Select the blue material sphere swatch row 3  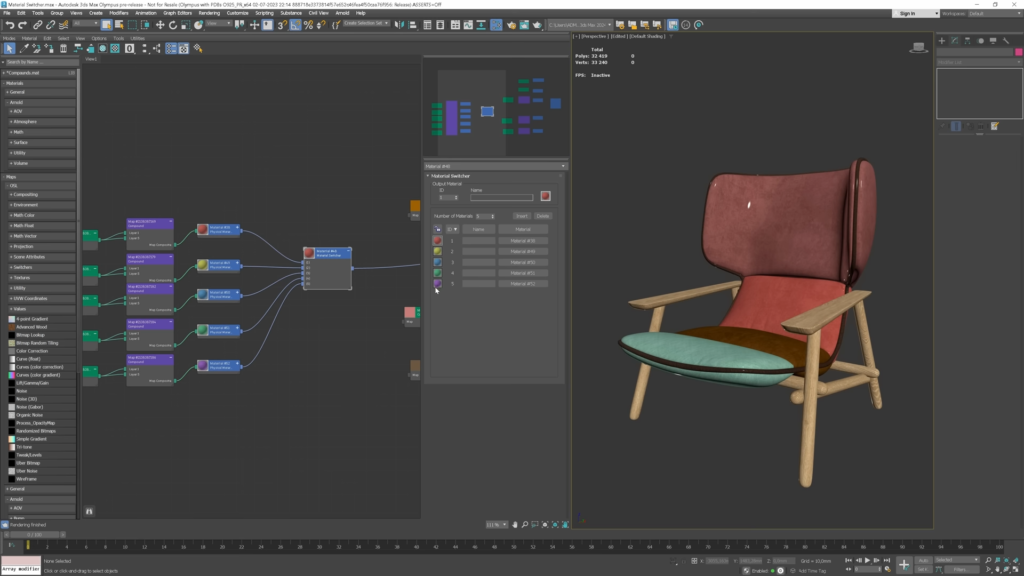[438, 262]
